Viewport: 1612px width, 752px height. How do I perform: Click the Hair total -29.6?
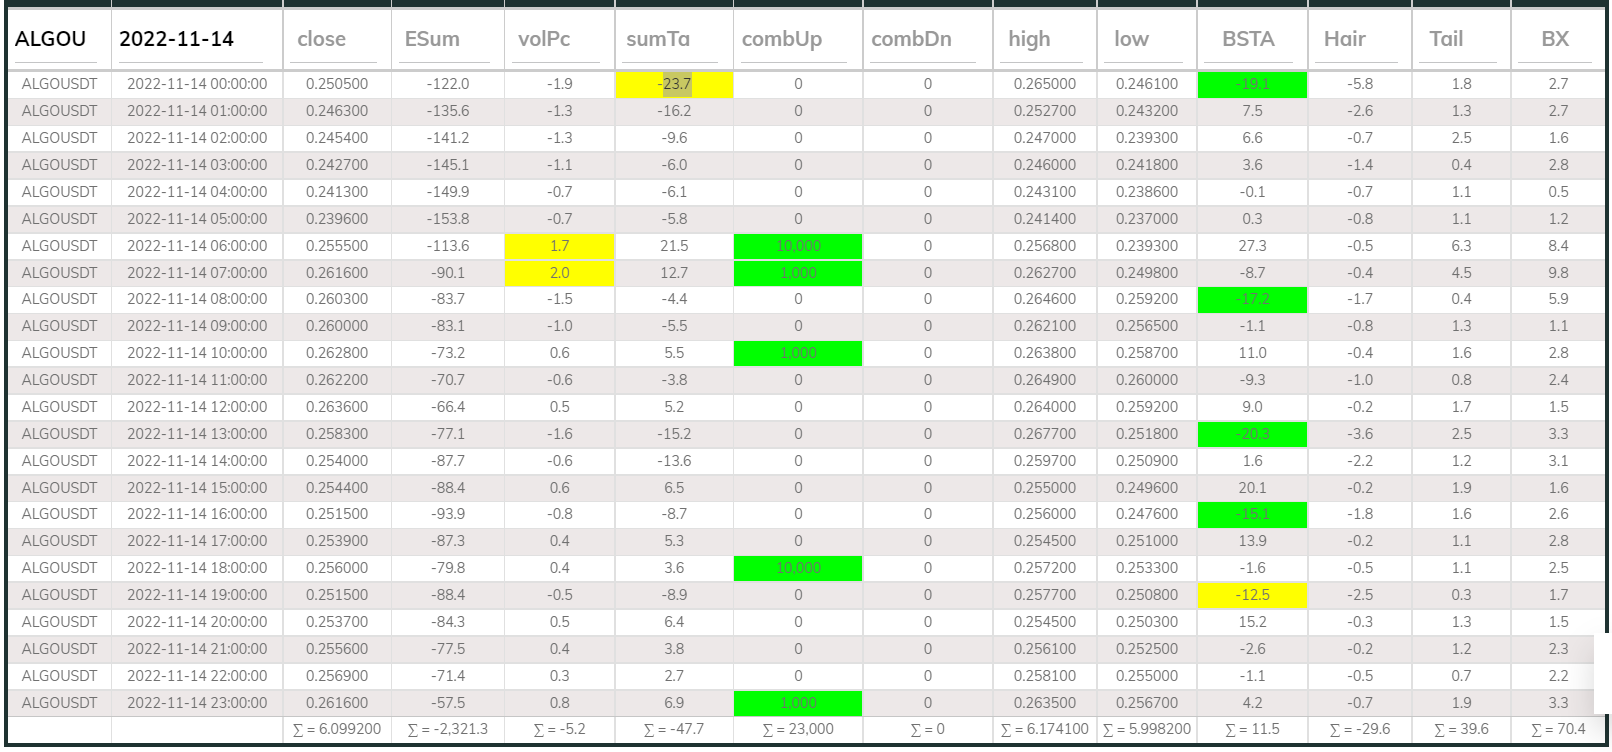pos(1360,730)
